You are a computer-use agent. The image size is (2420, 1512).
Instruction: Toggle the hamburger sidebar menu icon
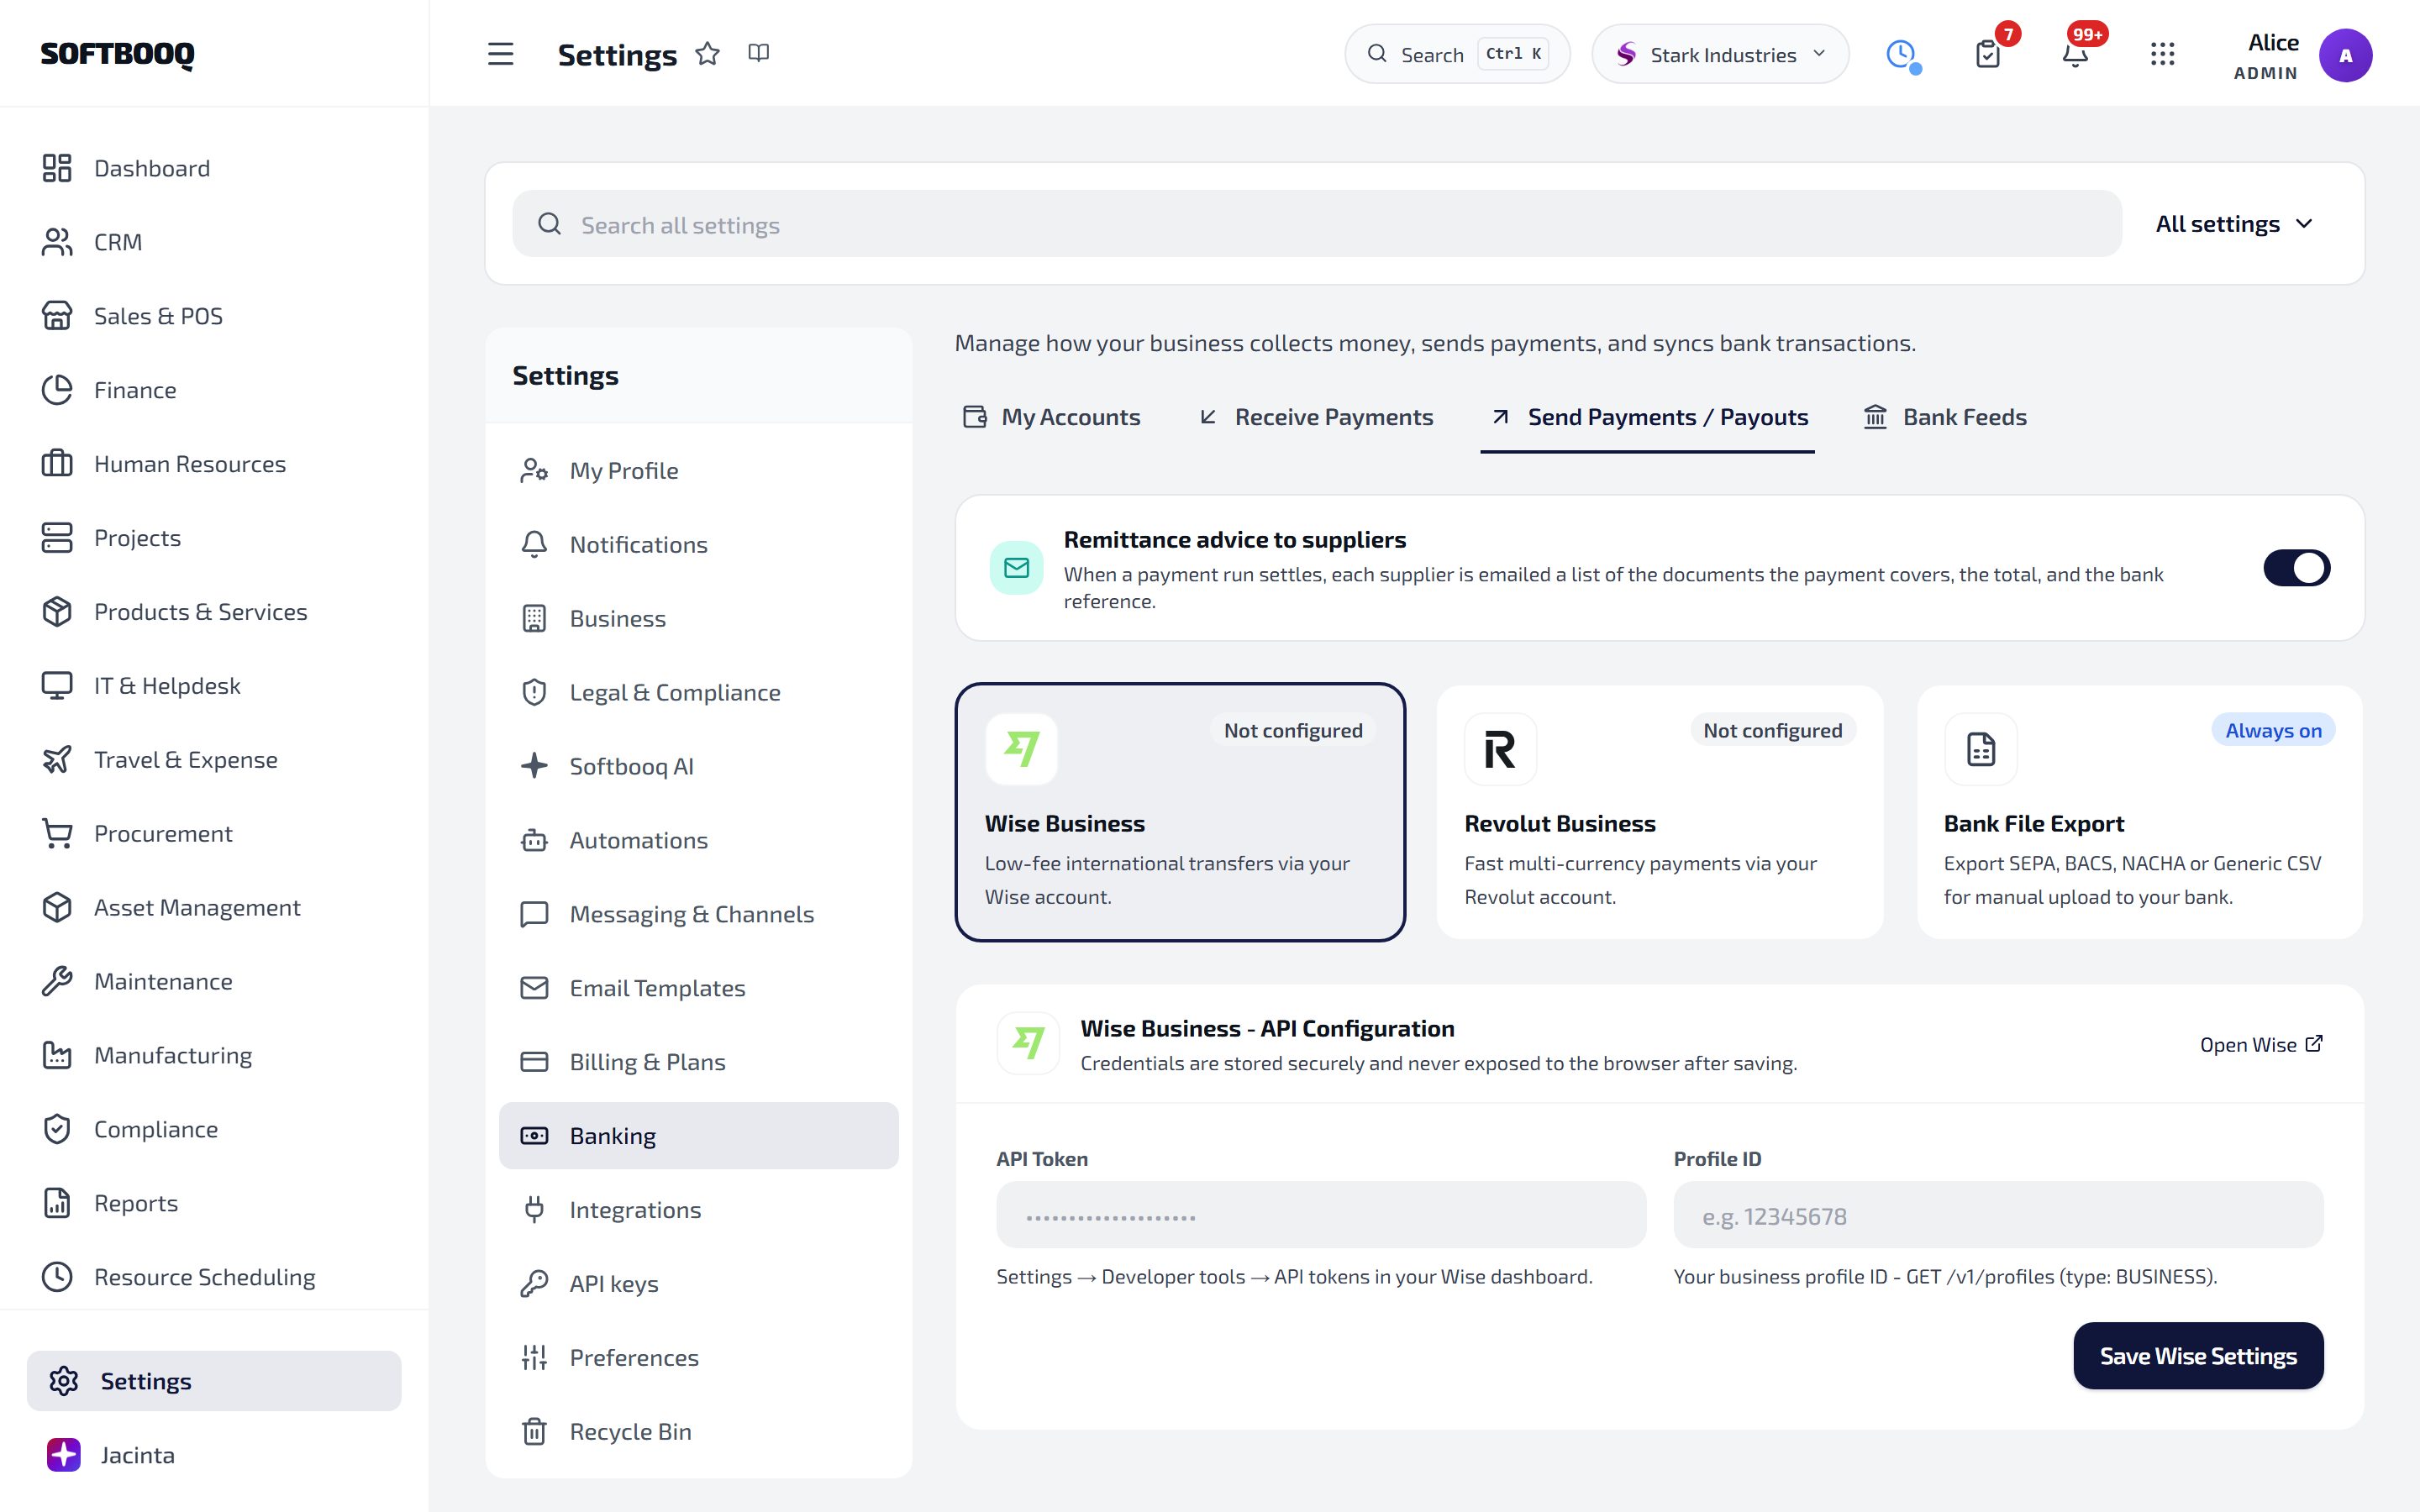500,54
